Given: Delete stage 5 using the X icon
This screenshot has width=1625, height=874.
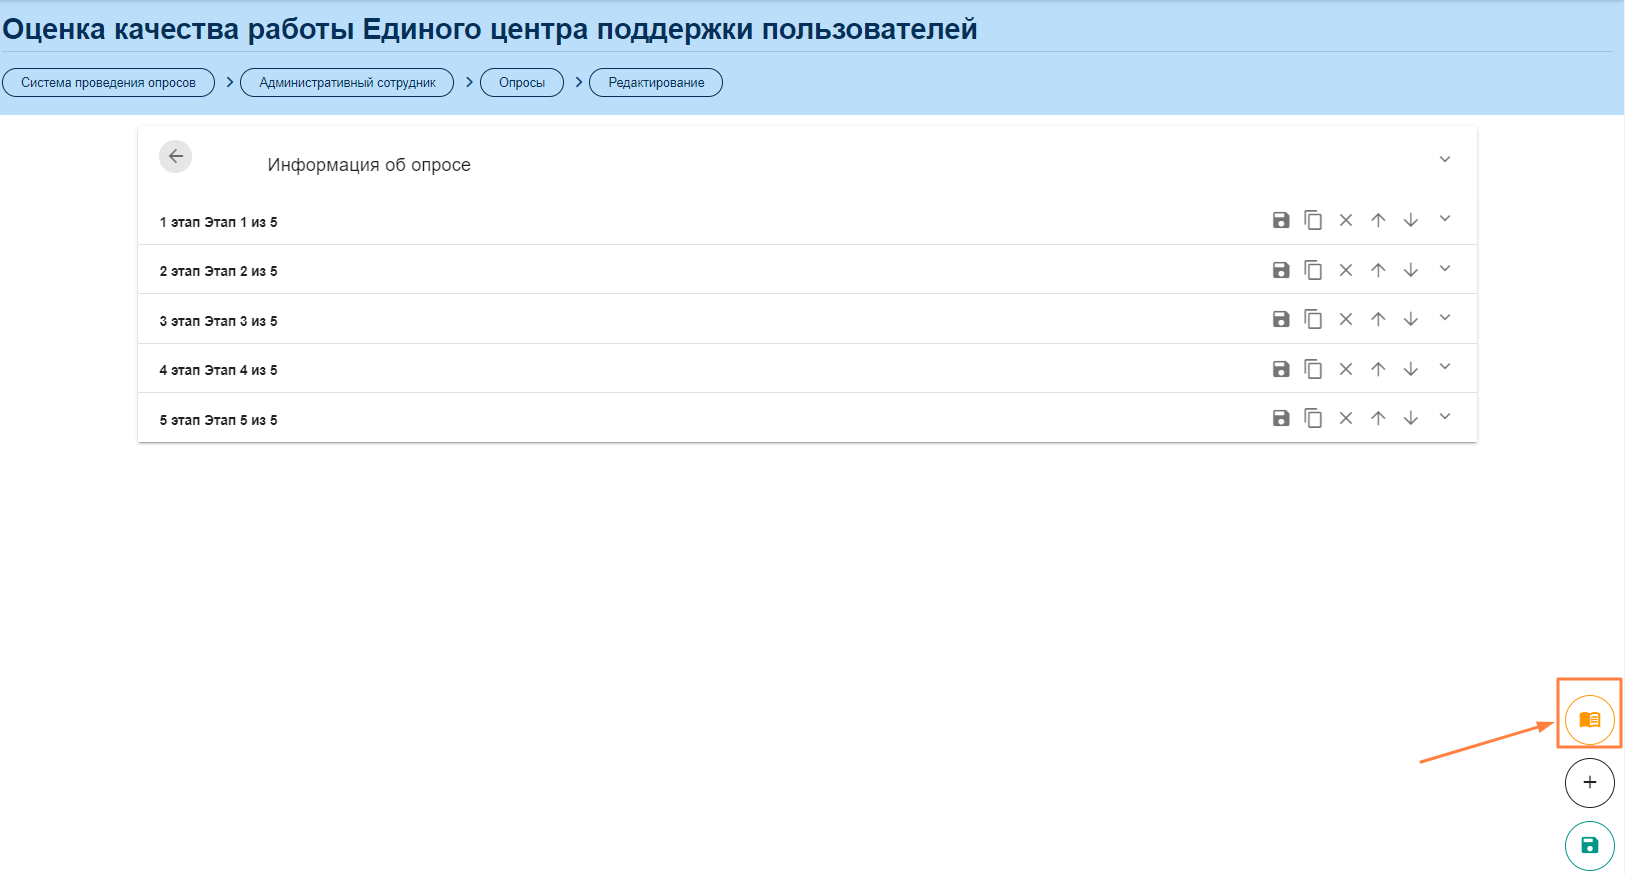Looking at the screenshot, I should coord(1346,418).
